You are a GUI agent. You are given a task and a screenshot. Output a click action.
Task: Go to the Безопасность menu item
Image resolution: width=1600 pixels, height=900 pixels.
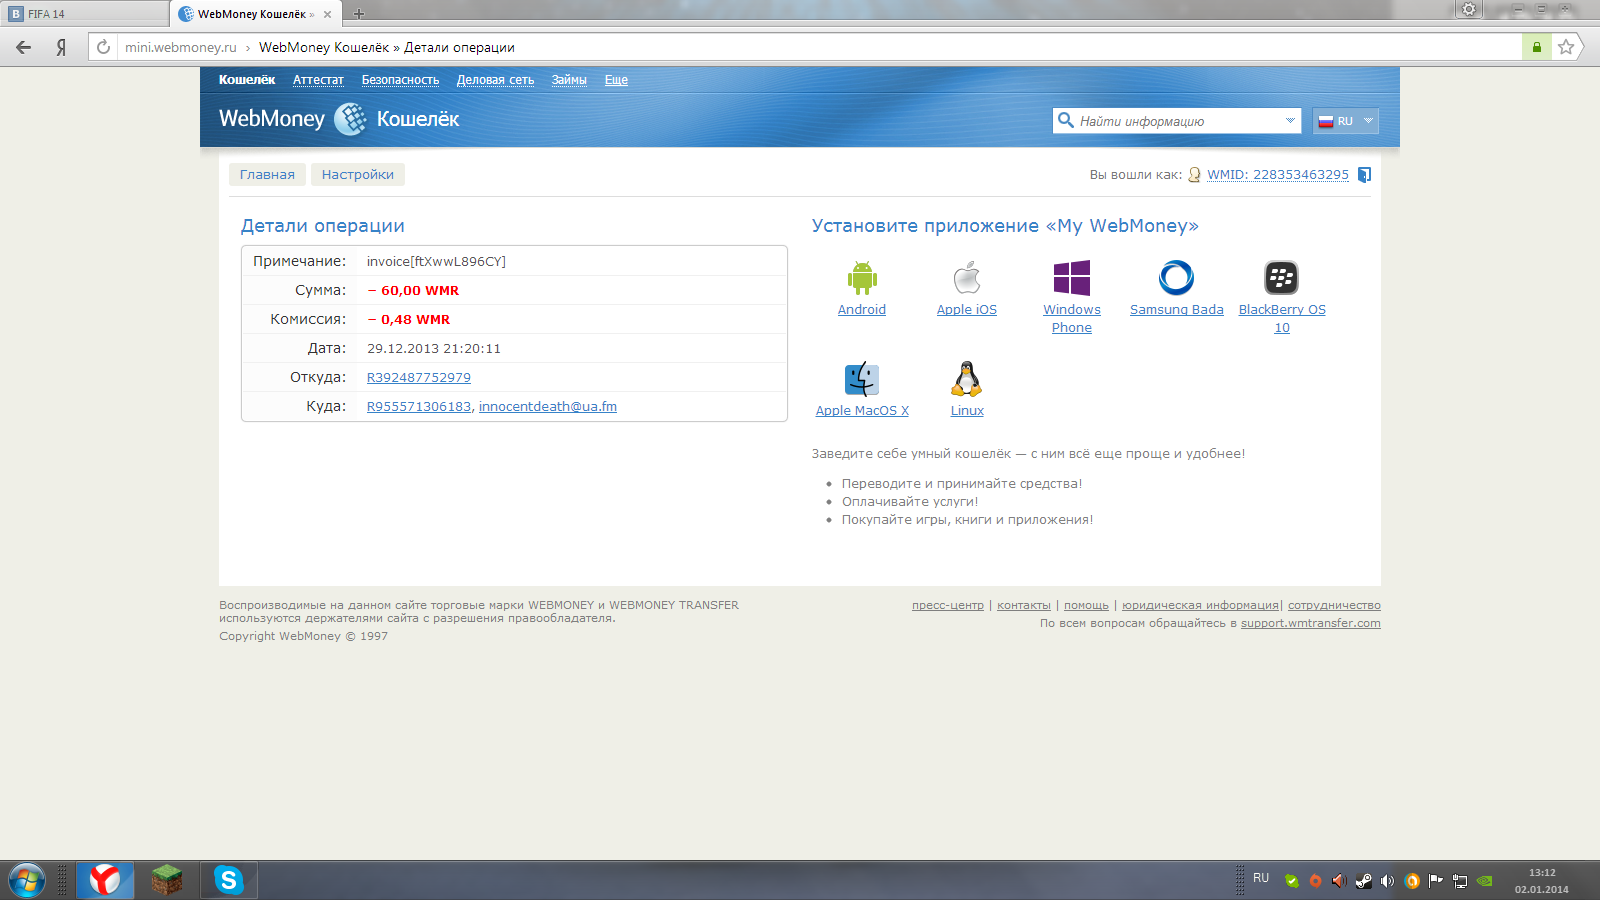pyautogui.click(x=400, y=80)
